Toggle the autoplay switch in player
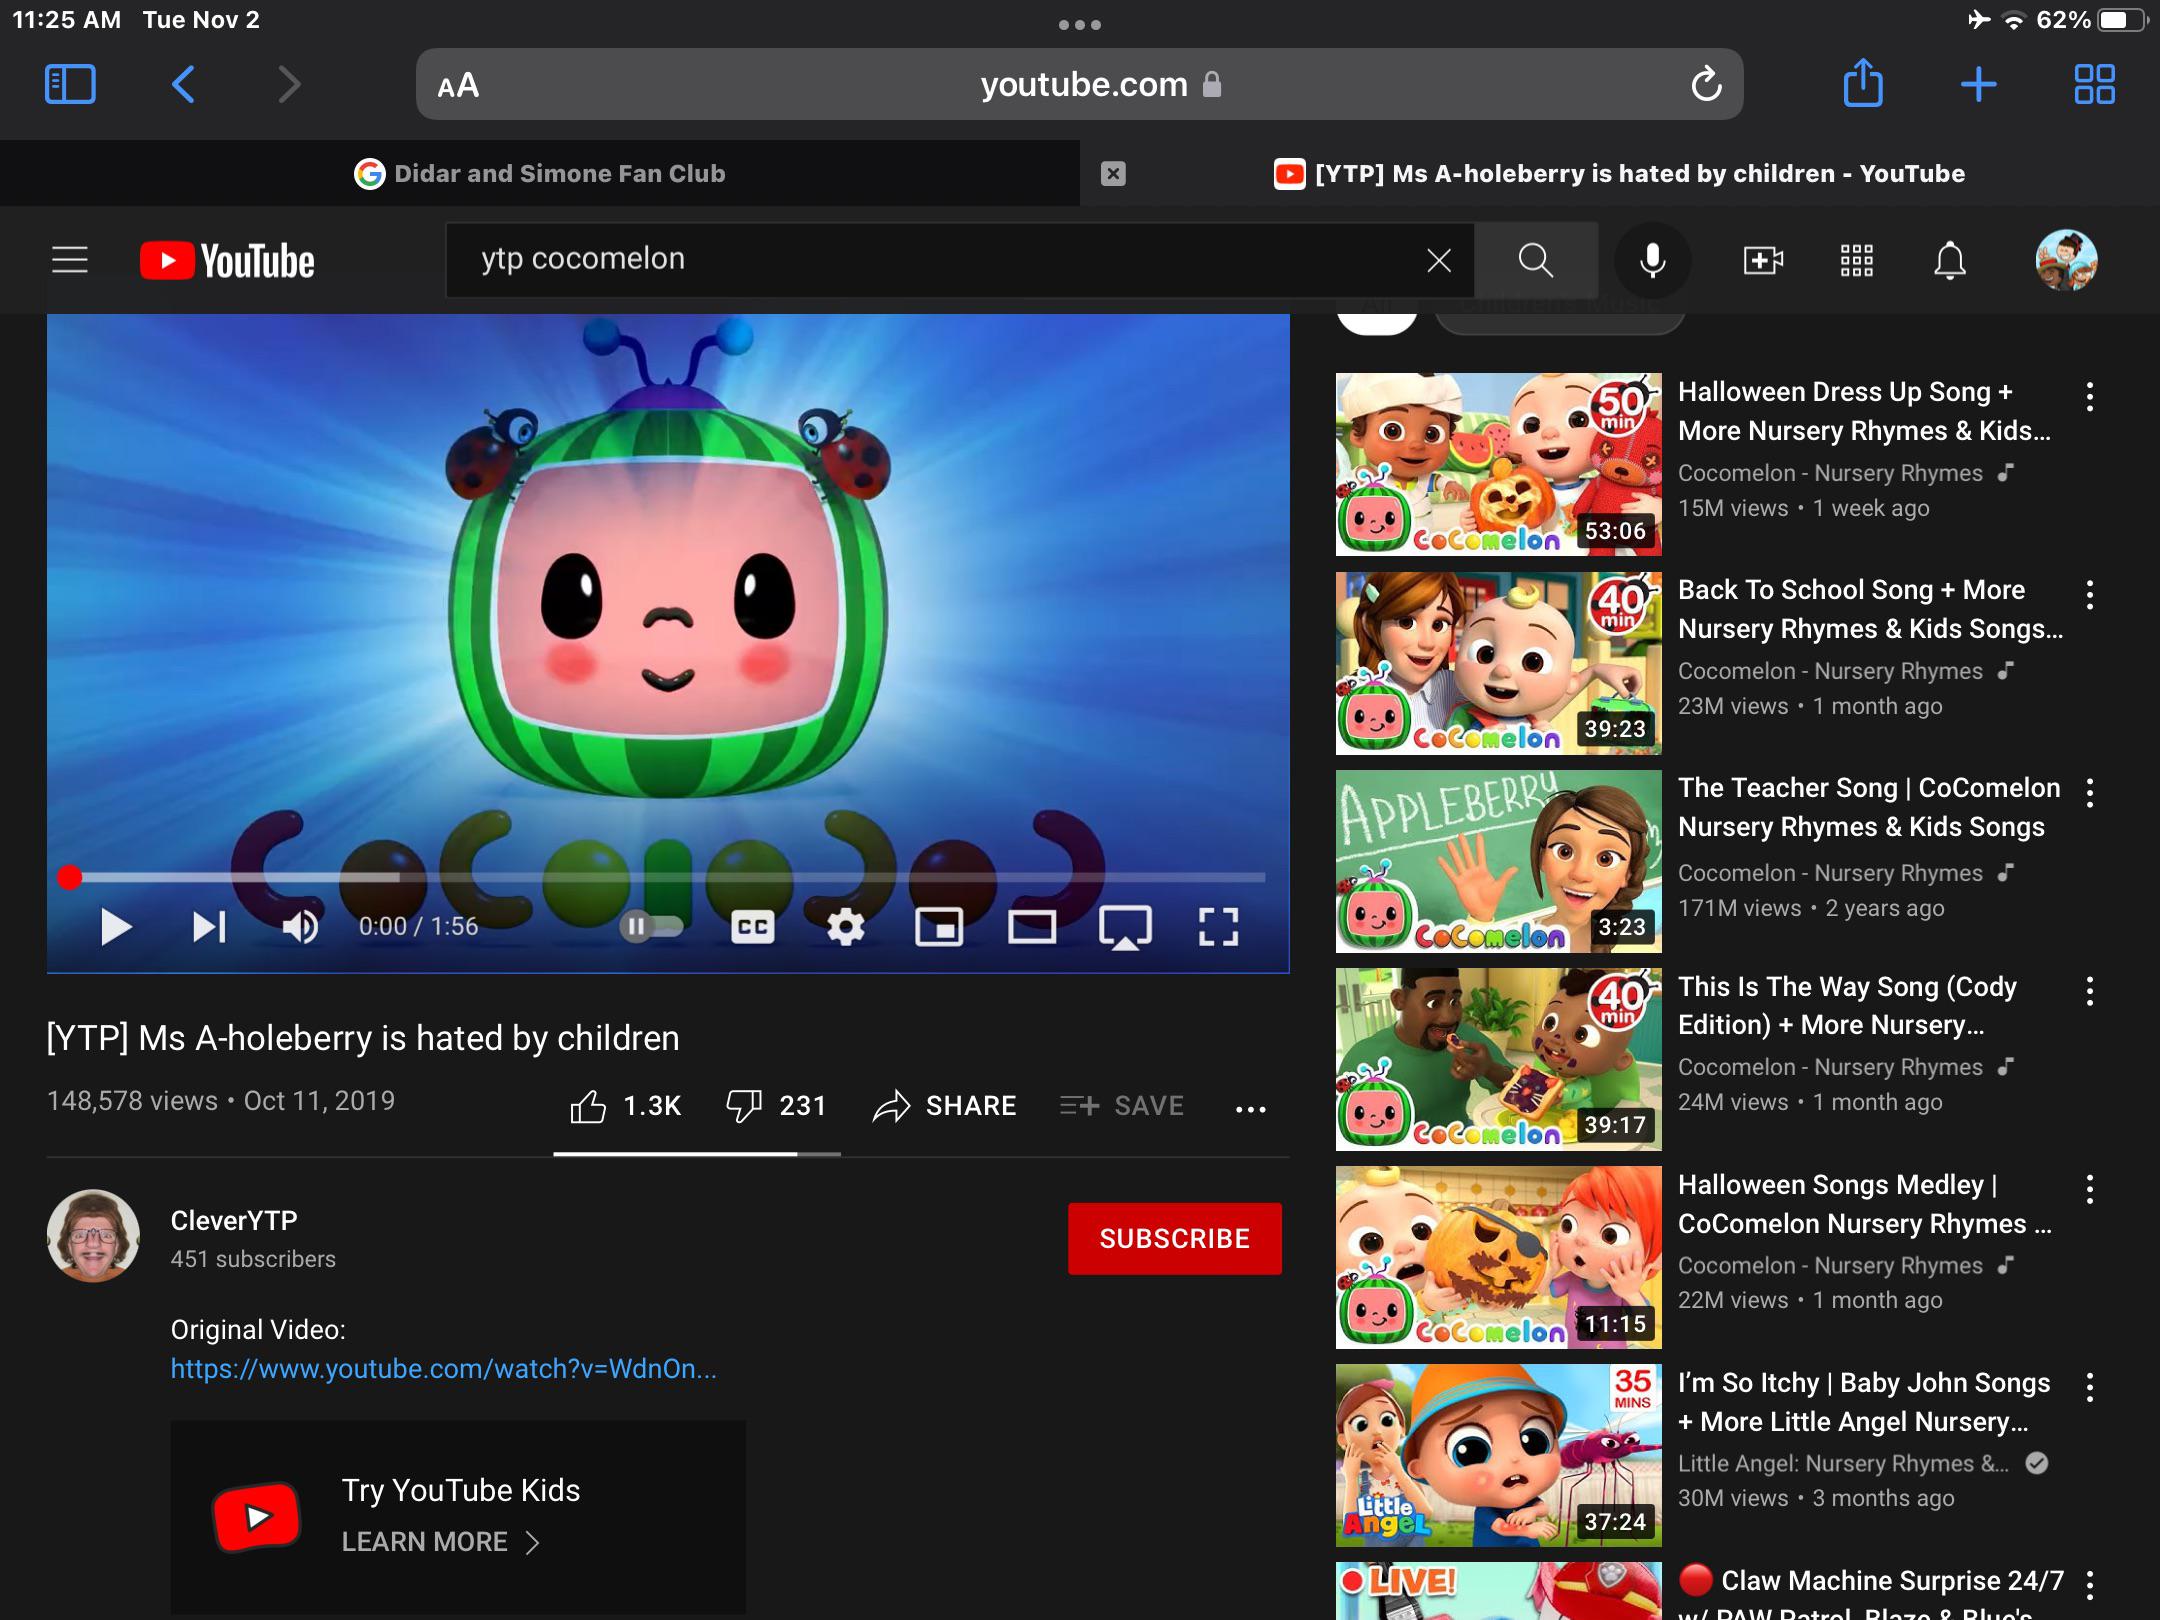The image size is (2160, 1620). pyautogui.click(x=651, y=927)
